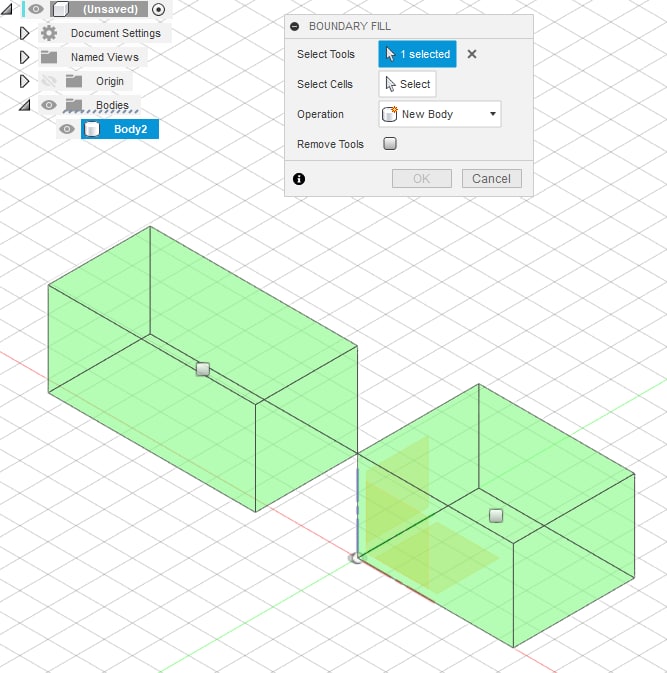Select Body2 in the browser tree
The height and width of the screenshot is (673, 667).
coord(130,129)
